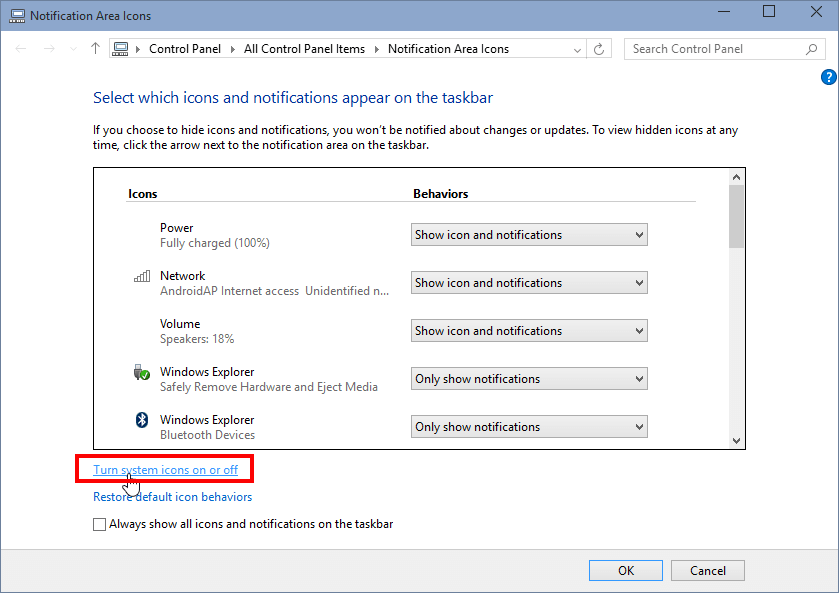
Task: Click Restore default icon behaviors link
Action: coord(172,497)
